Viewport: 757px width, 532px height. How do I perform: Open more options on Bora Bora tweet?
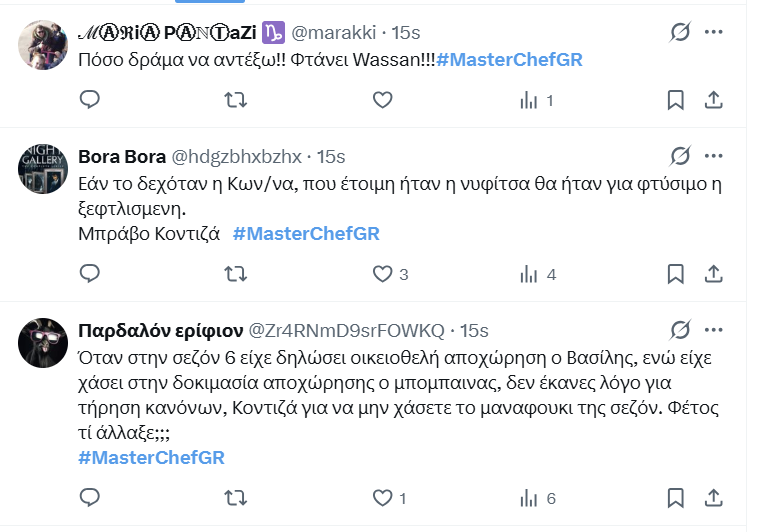point(713,156)
